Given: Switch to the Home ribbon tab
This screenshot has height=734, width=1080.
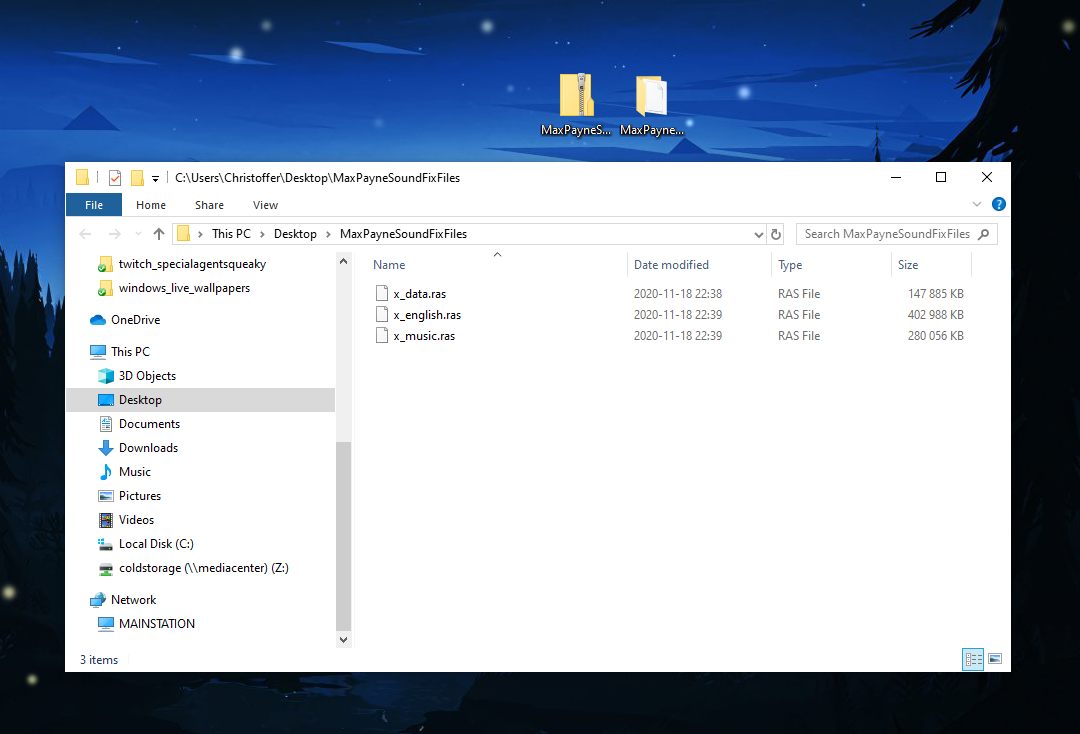Looking at the screenshot, I should pos(150,204).
